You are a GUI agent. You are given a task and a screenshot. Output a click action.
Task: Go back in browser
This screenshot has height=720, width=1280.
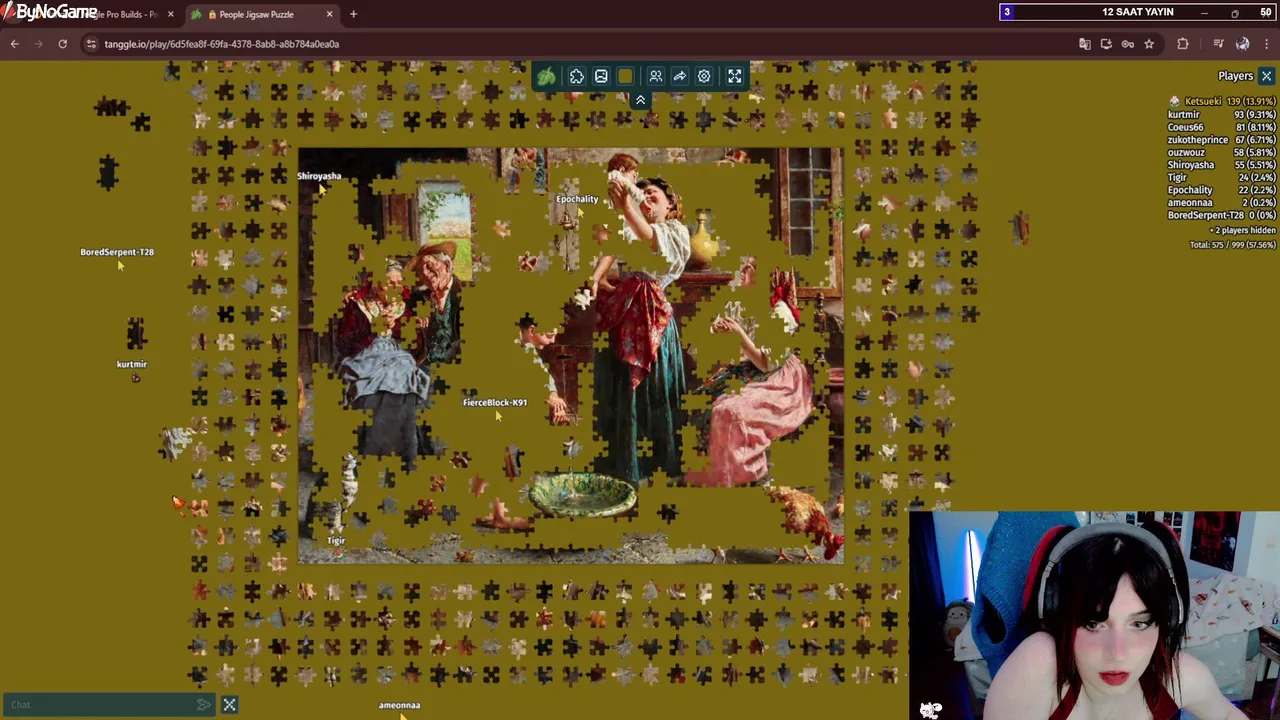coord(15,44)
